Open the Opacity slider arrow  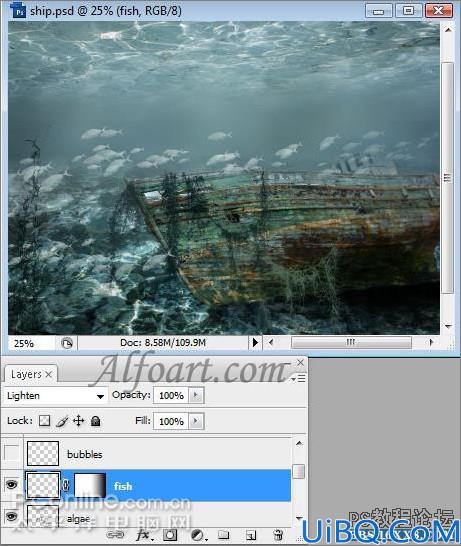click(196, 395)
